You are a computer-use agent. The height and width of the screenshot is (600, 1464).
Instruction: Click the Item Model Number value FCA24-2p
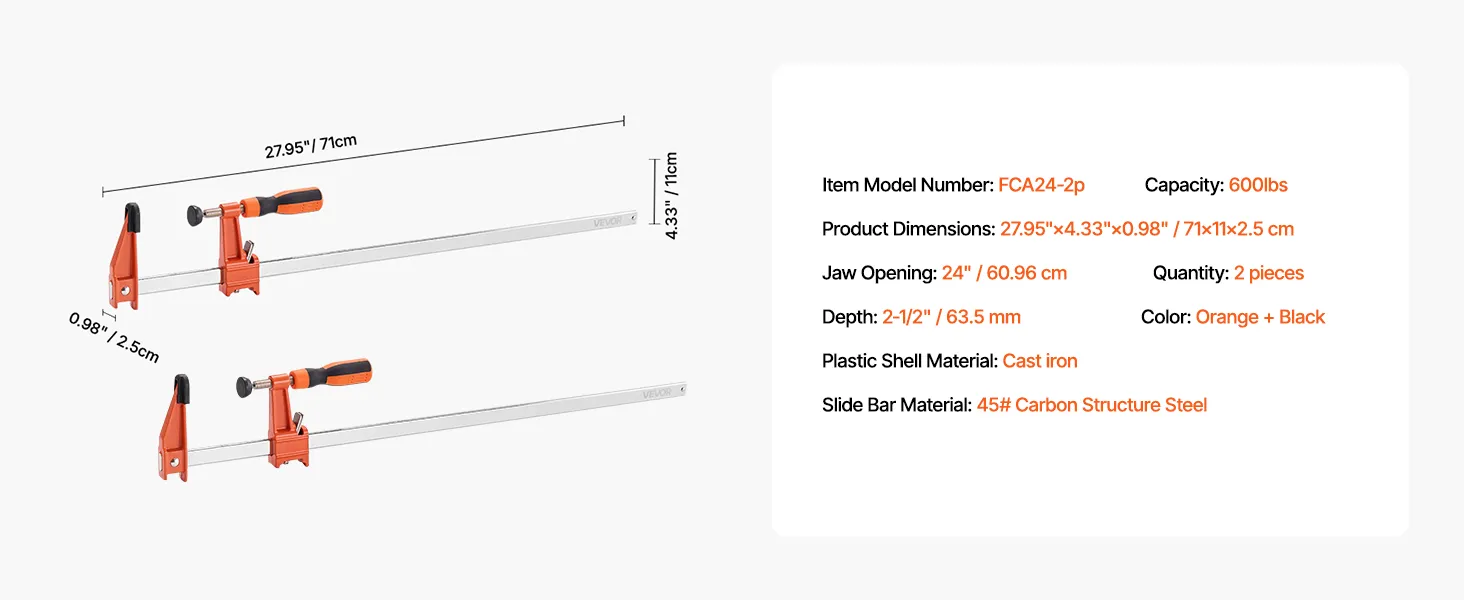tap(1041, 185)
